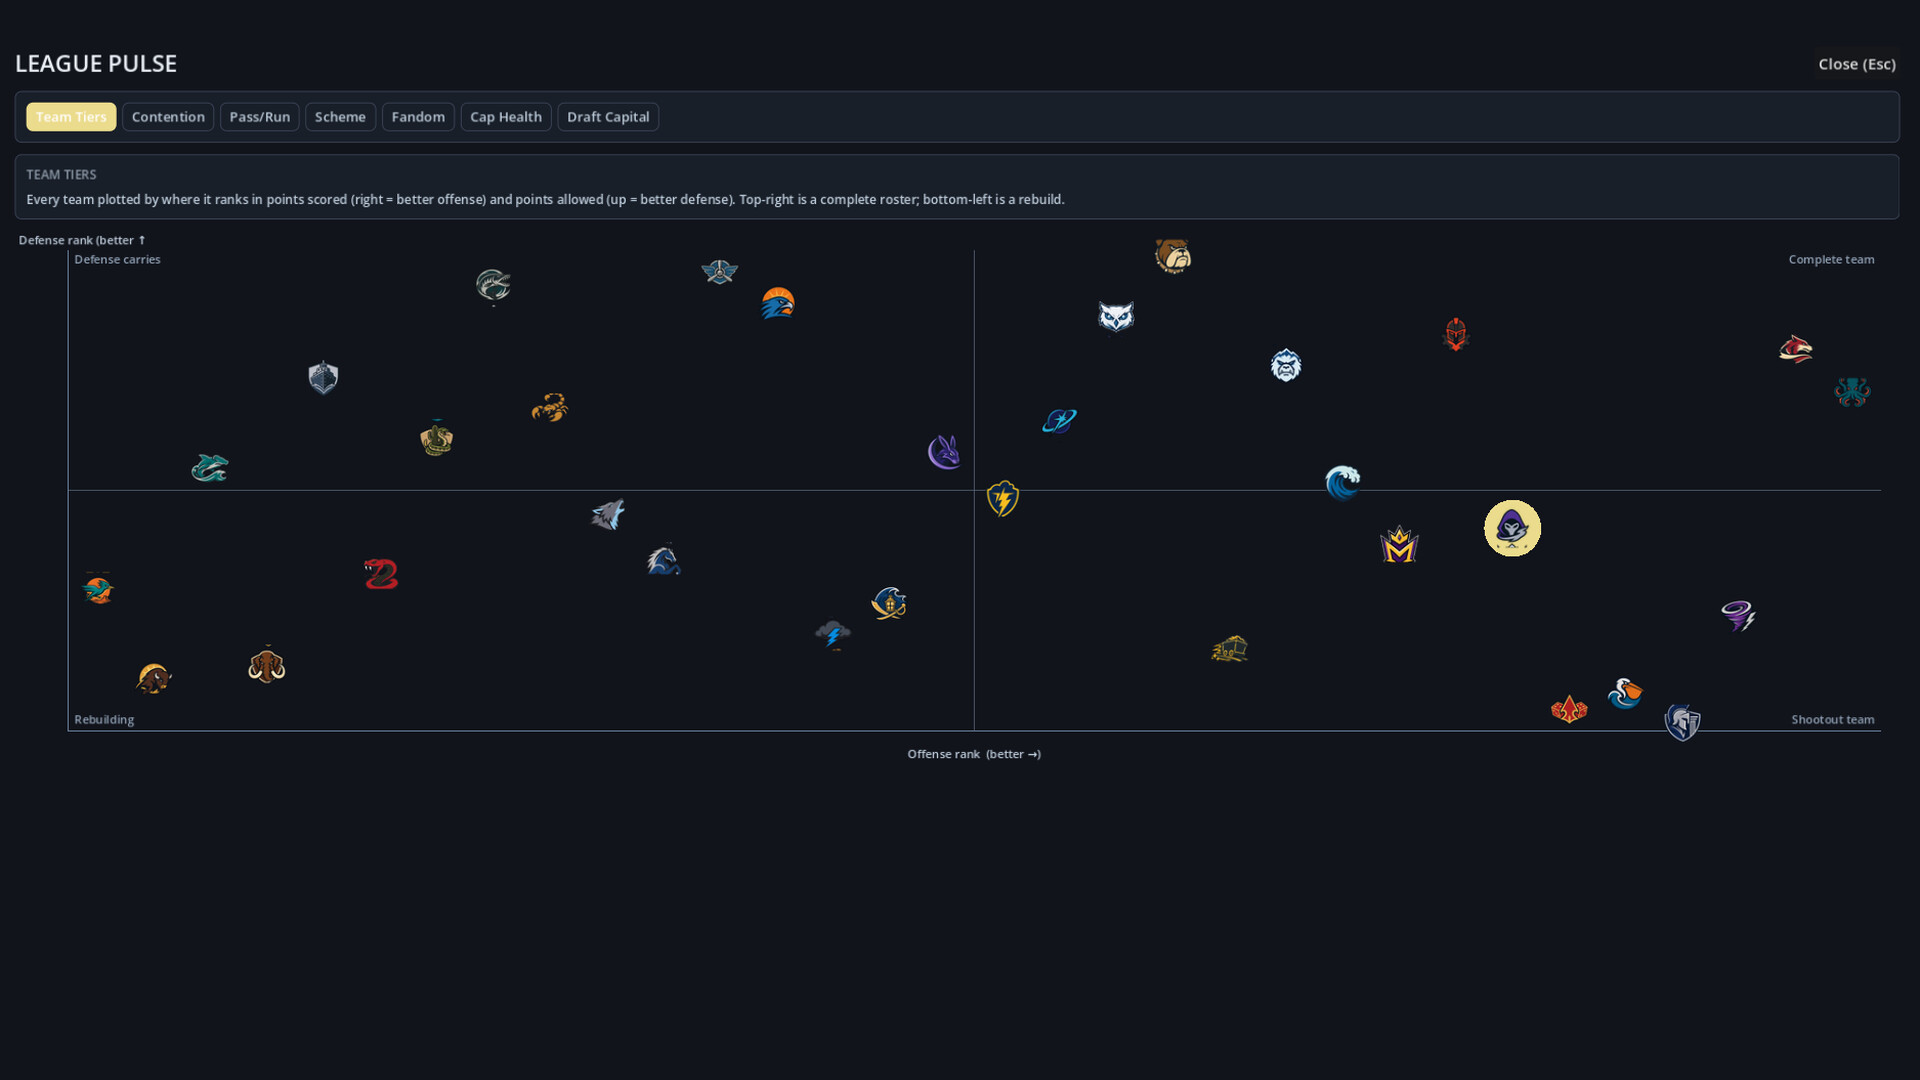Click the red spartan helmet logo
The height and width of the screenshot is (1080, 1920).
[1456, 334]
